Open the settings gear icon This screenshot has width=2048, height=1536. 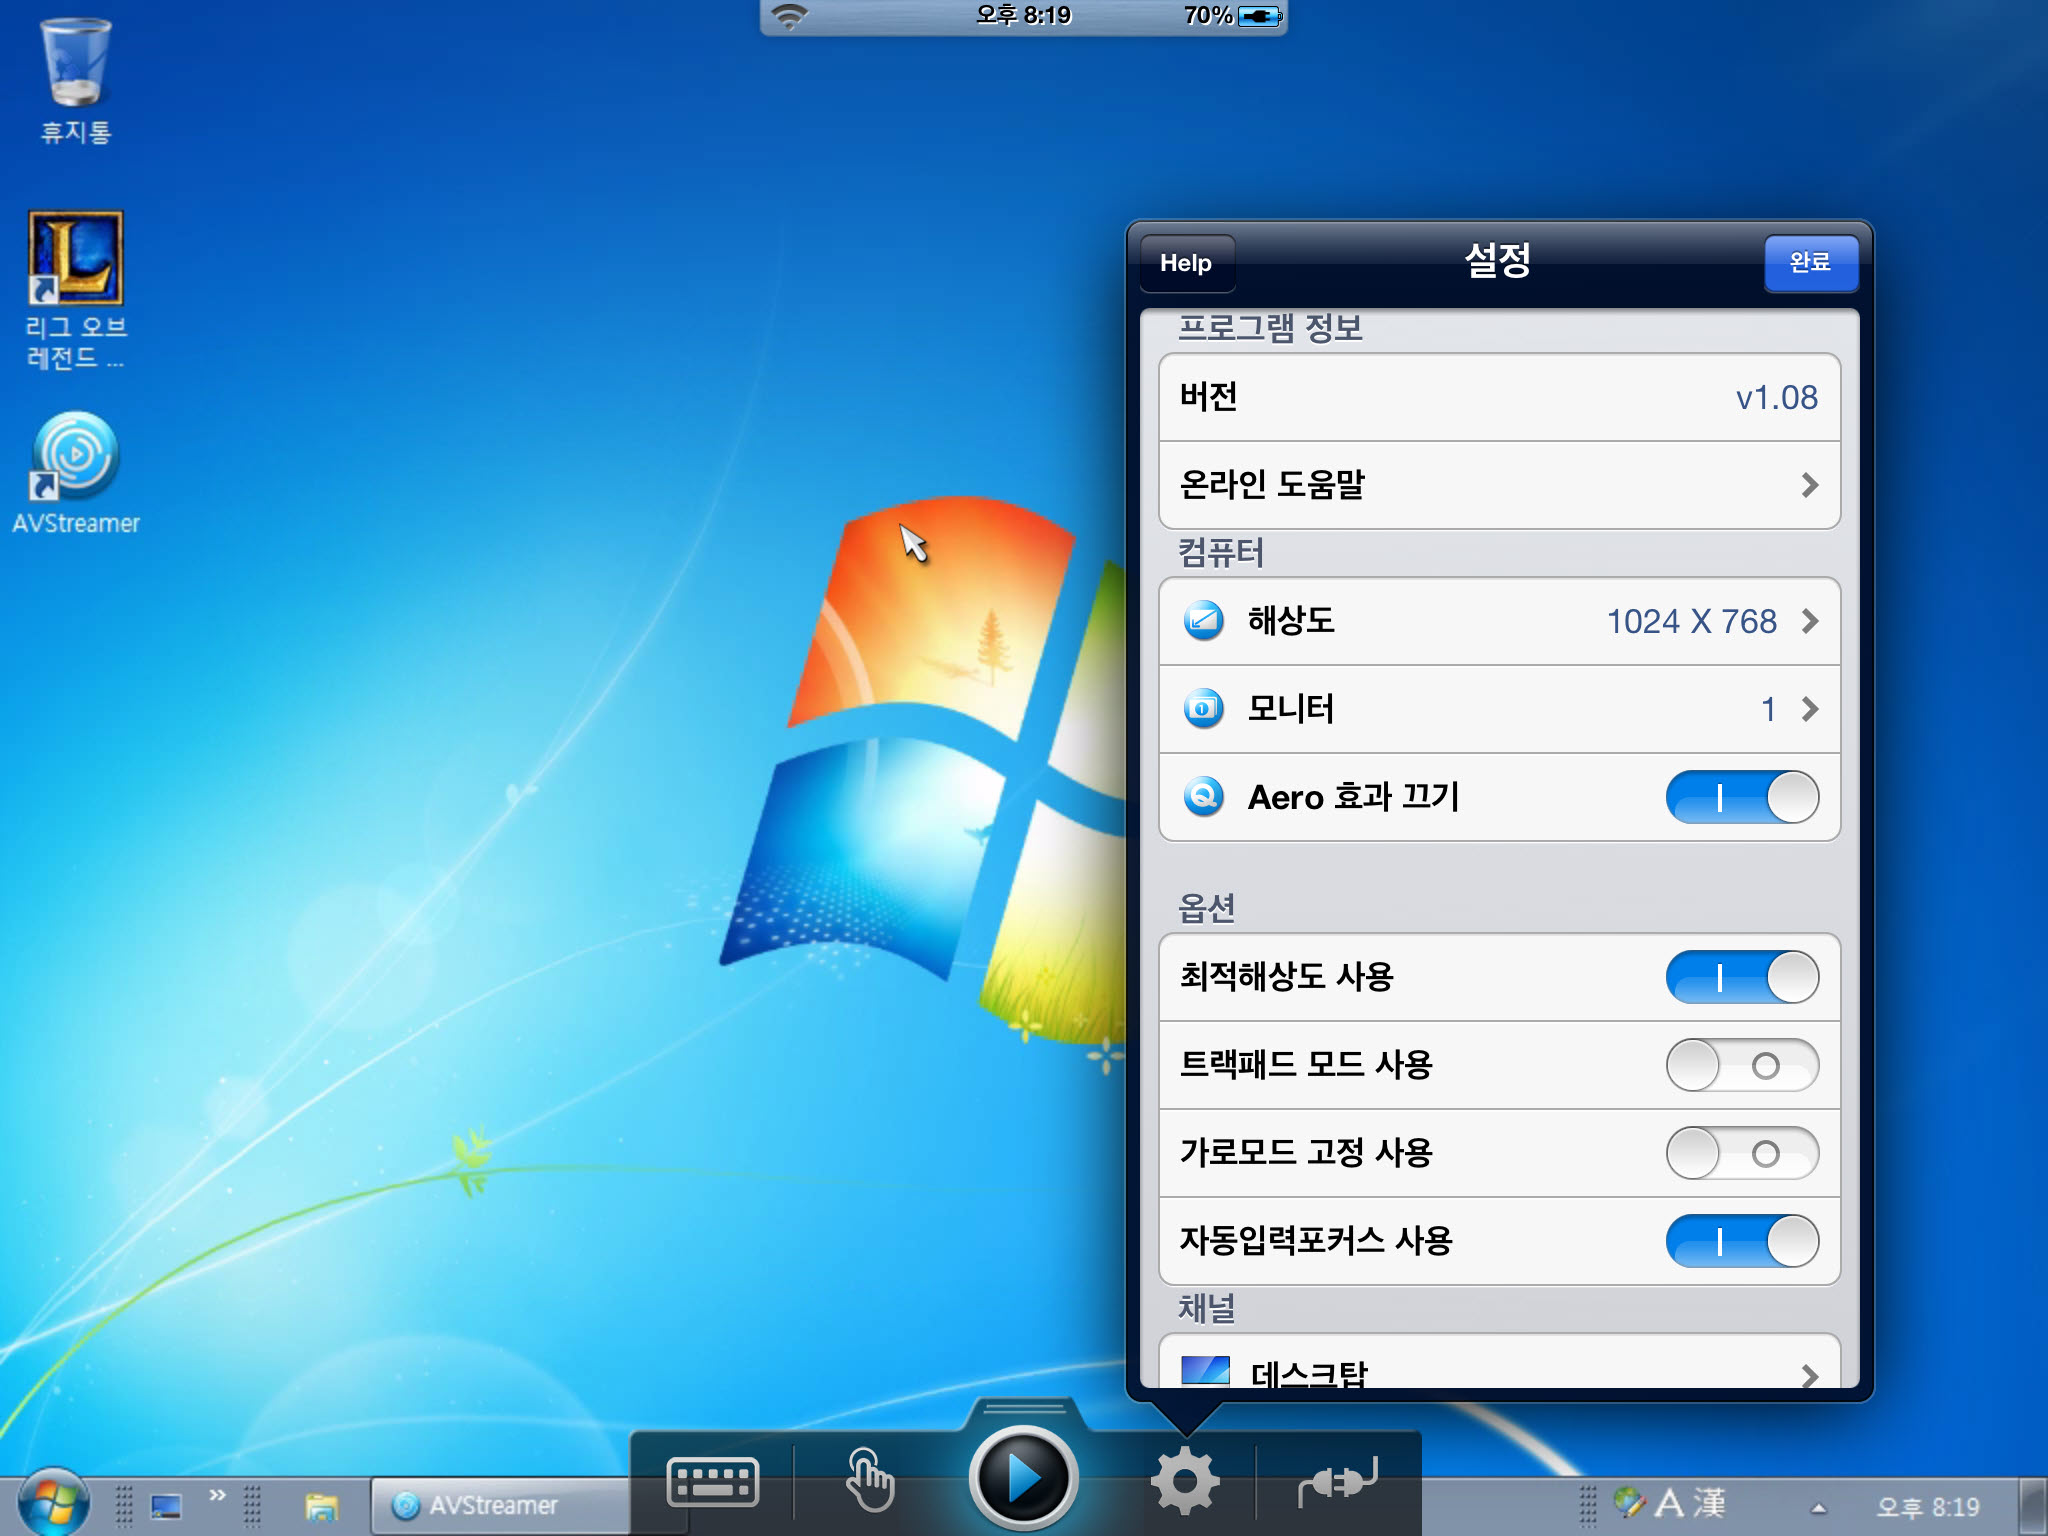coord(1185,1481)
